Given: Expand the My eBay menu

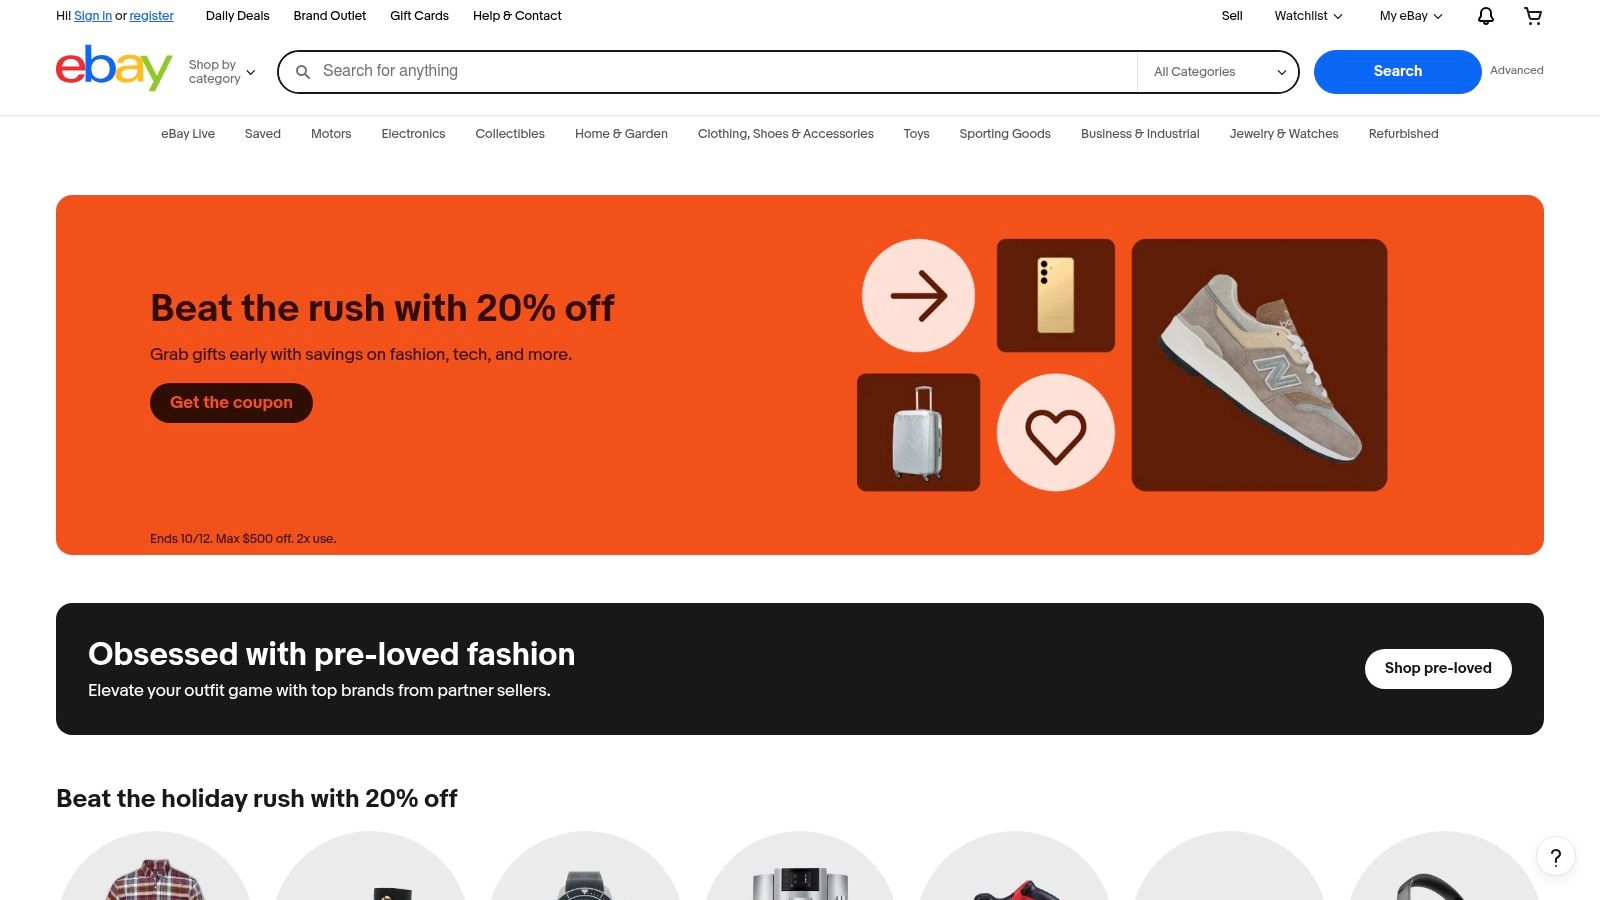Looking at the screenshot, I should coord(1411,16).
